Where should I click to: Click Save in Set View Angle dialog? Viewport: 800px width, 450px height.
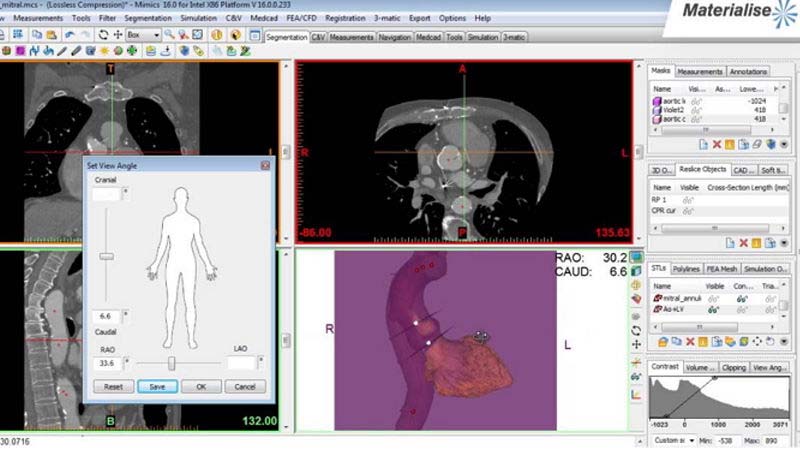click(x=157, y=387)
